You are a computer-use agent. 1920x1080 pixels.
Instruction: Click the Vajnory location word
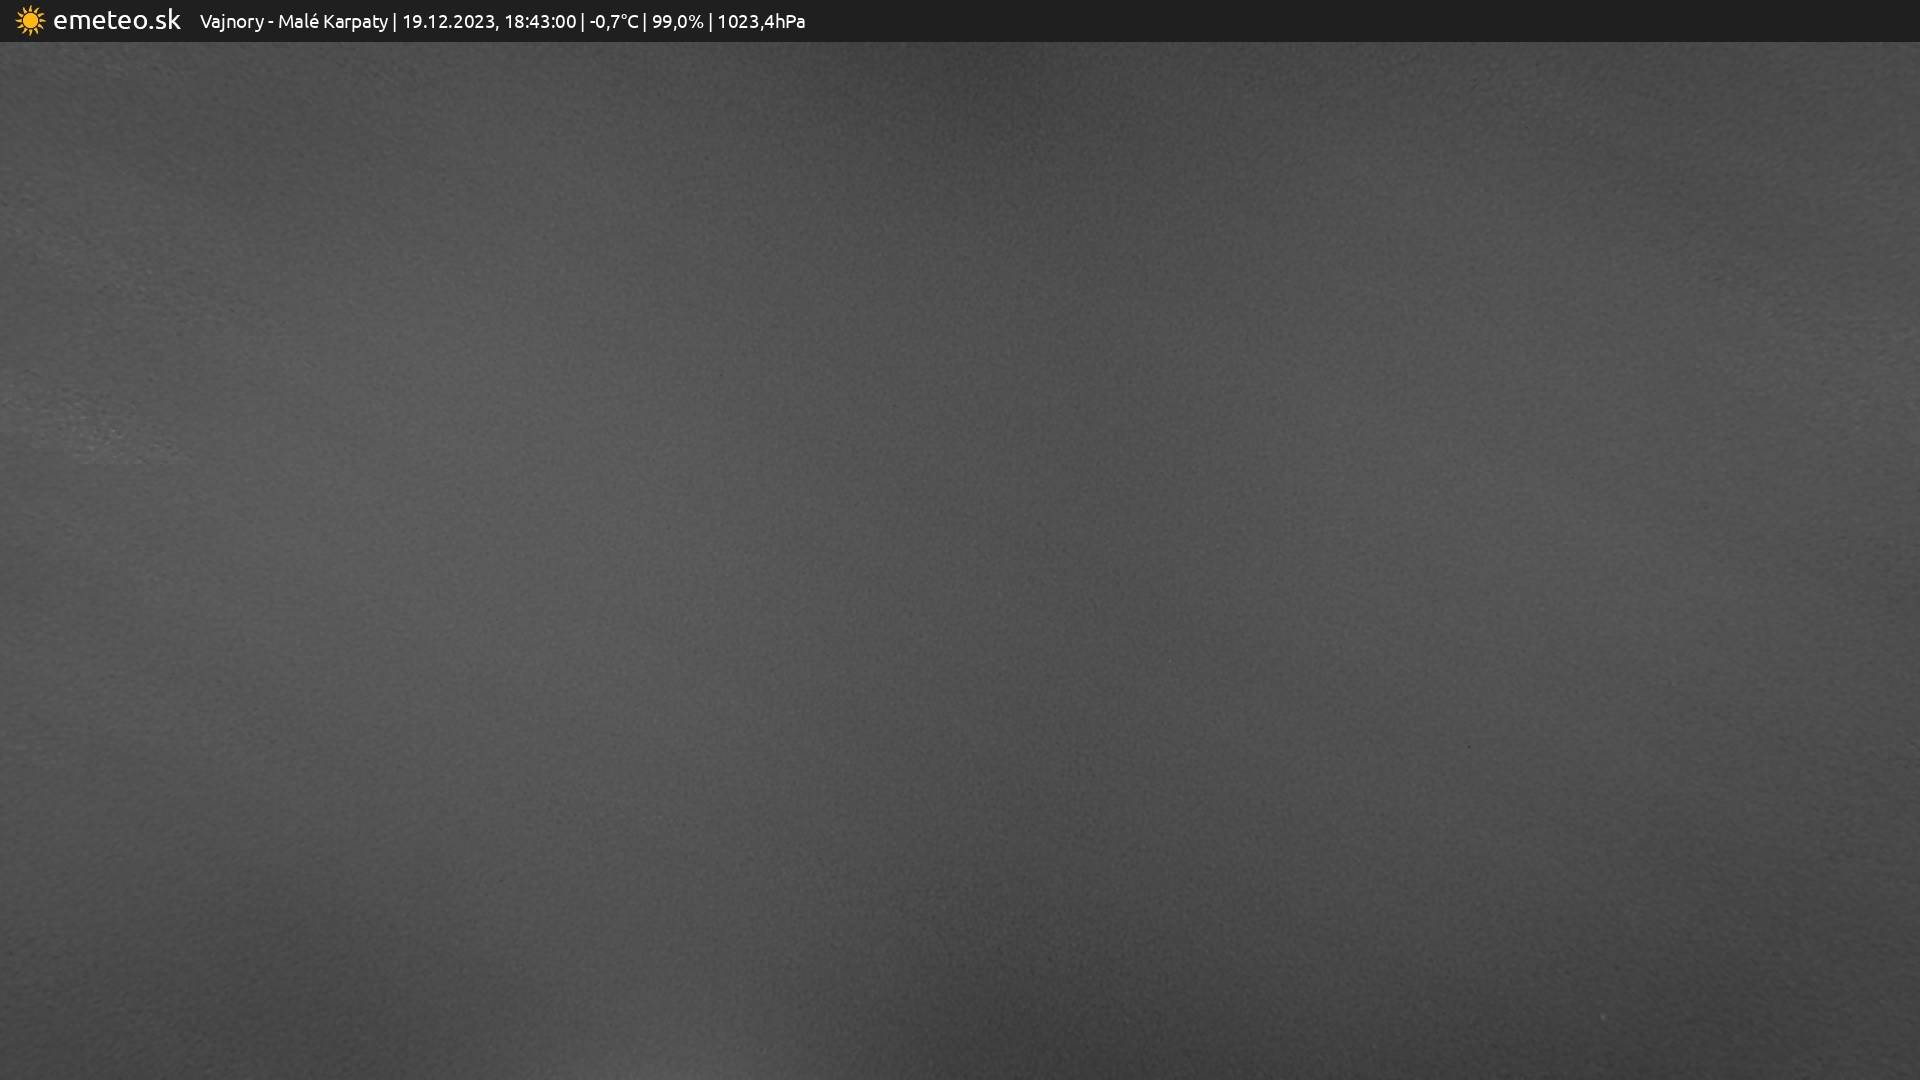[x=231, y=22]
